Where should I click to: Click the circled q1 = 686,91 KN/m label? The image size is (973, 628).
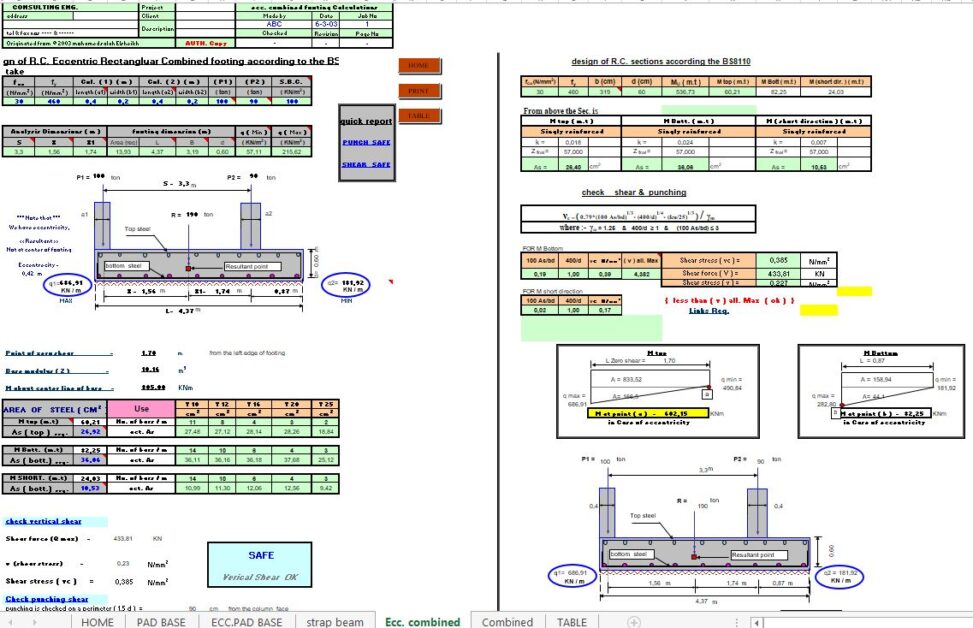click(67, 285)
